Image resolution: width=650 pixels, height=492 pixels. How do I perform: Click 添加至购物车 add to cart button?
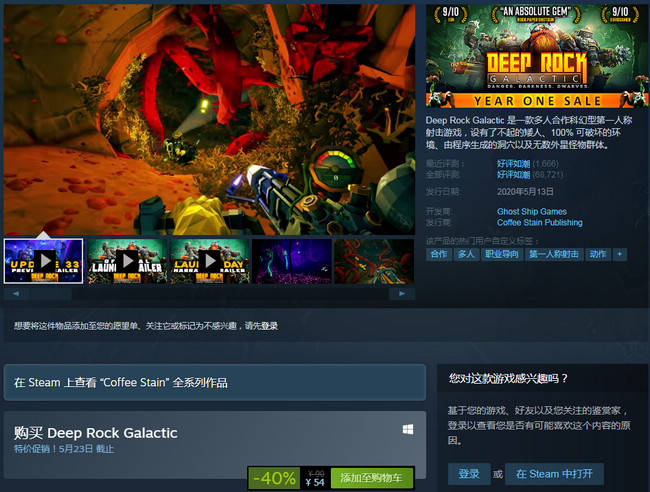coord(371,478)
